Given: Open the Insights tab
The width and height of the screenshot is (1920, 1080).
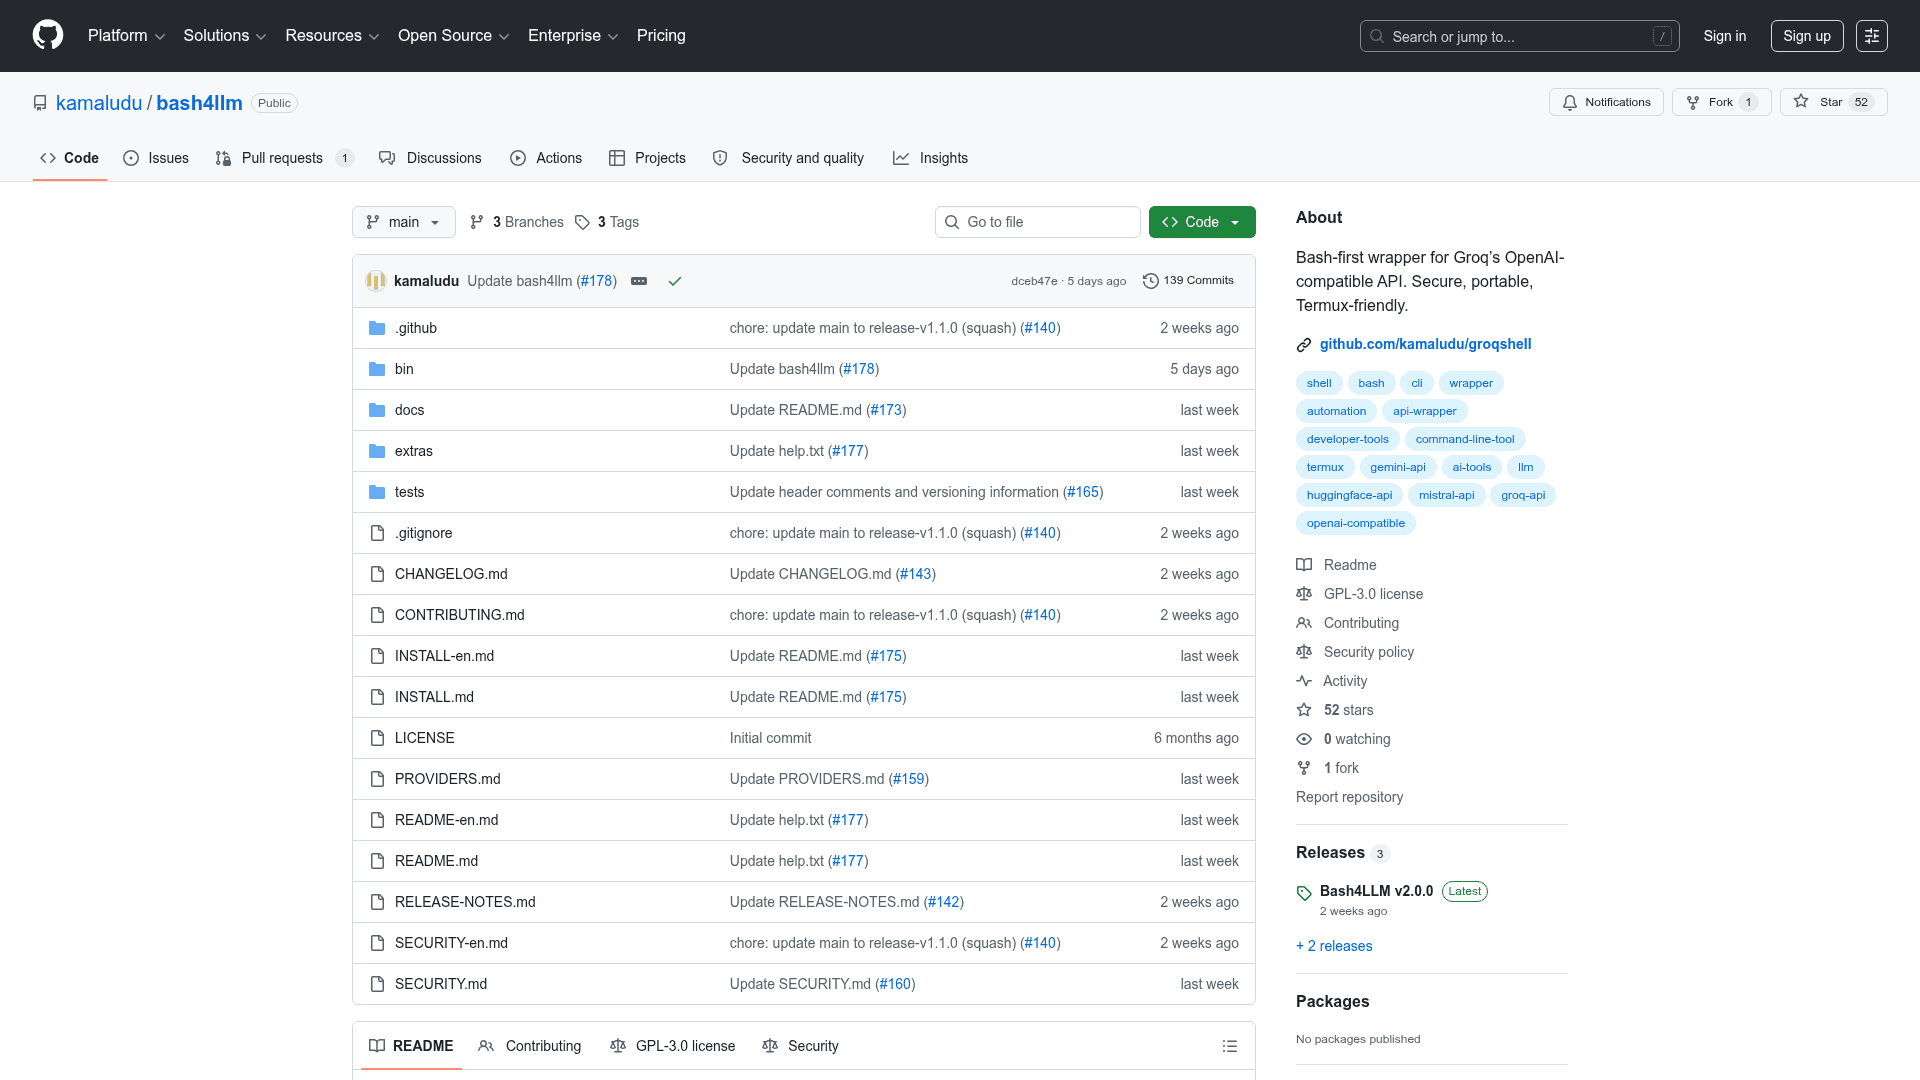Looking at the screenshot, I should click(x=930, y=158).
